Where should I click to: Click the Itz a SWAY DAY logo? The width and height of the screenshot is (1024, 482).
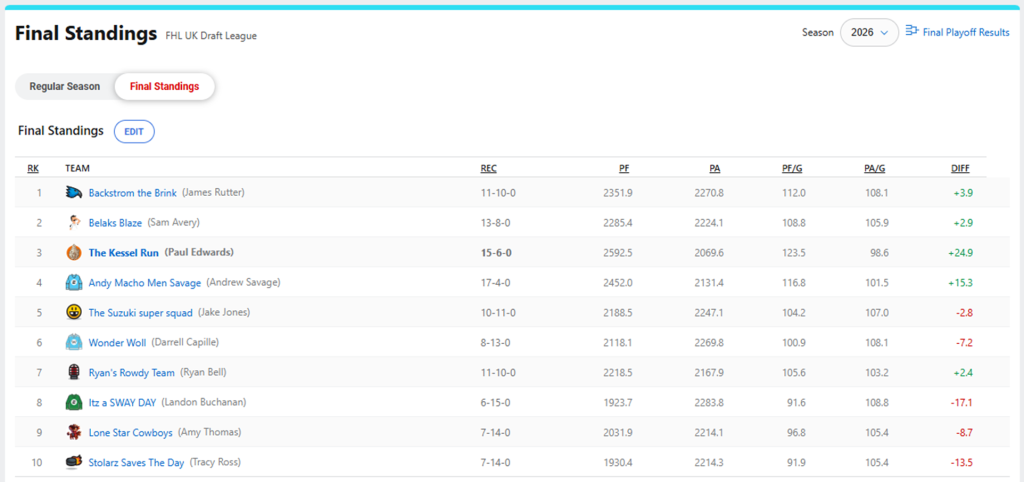click(x=74, y=402)
